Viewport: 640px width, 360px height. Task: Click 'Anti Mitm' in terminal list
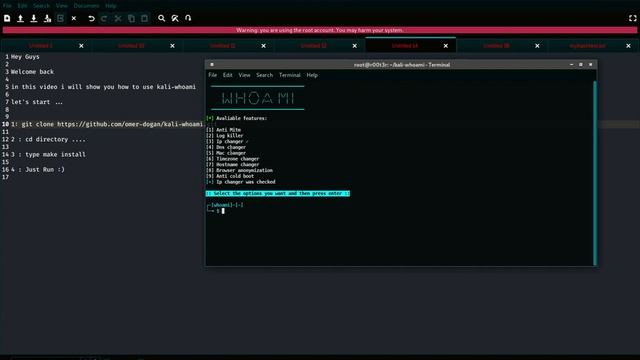[x=228, y=130]
